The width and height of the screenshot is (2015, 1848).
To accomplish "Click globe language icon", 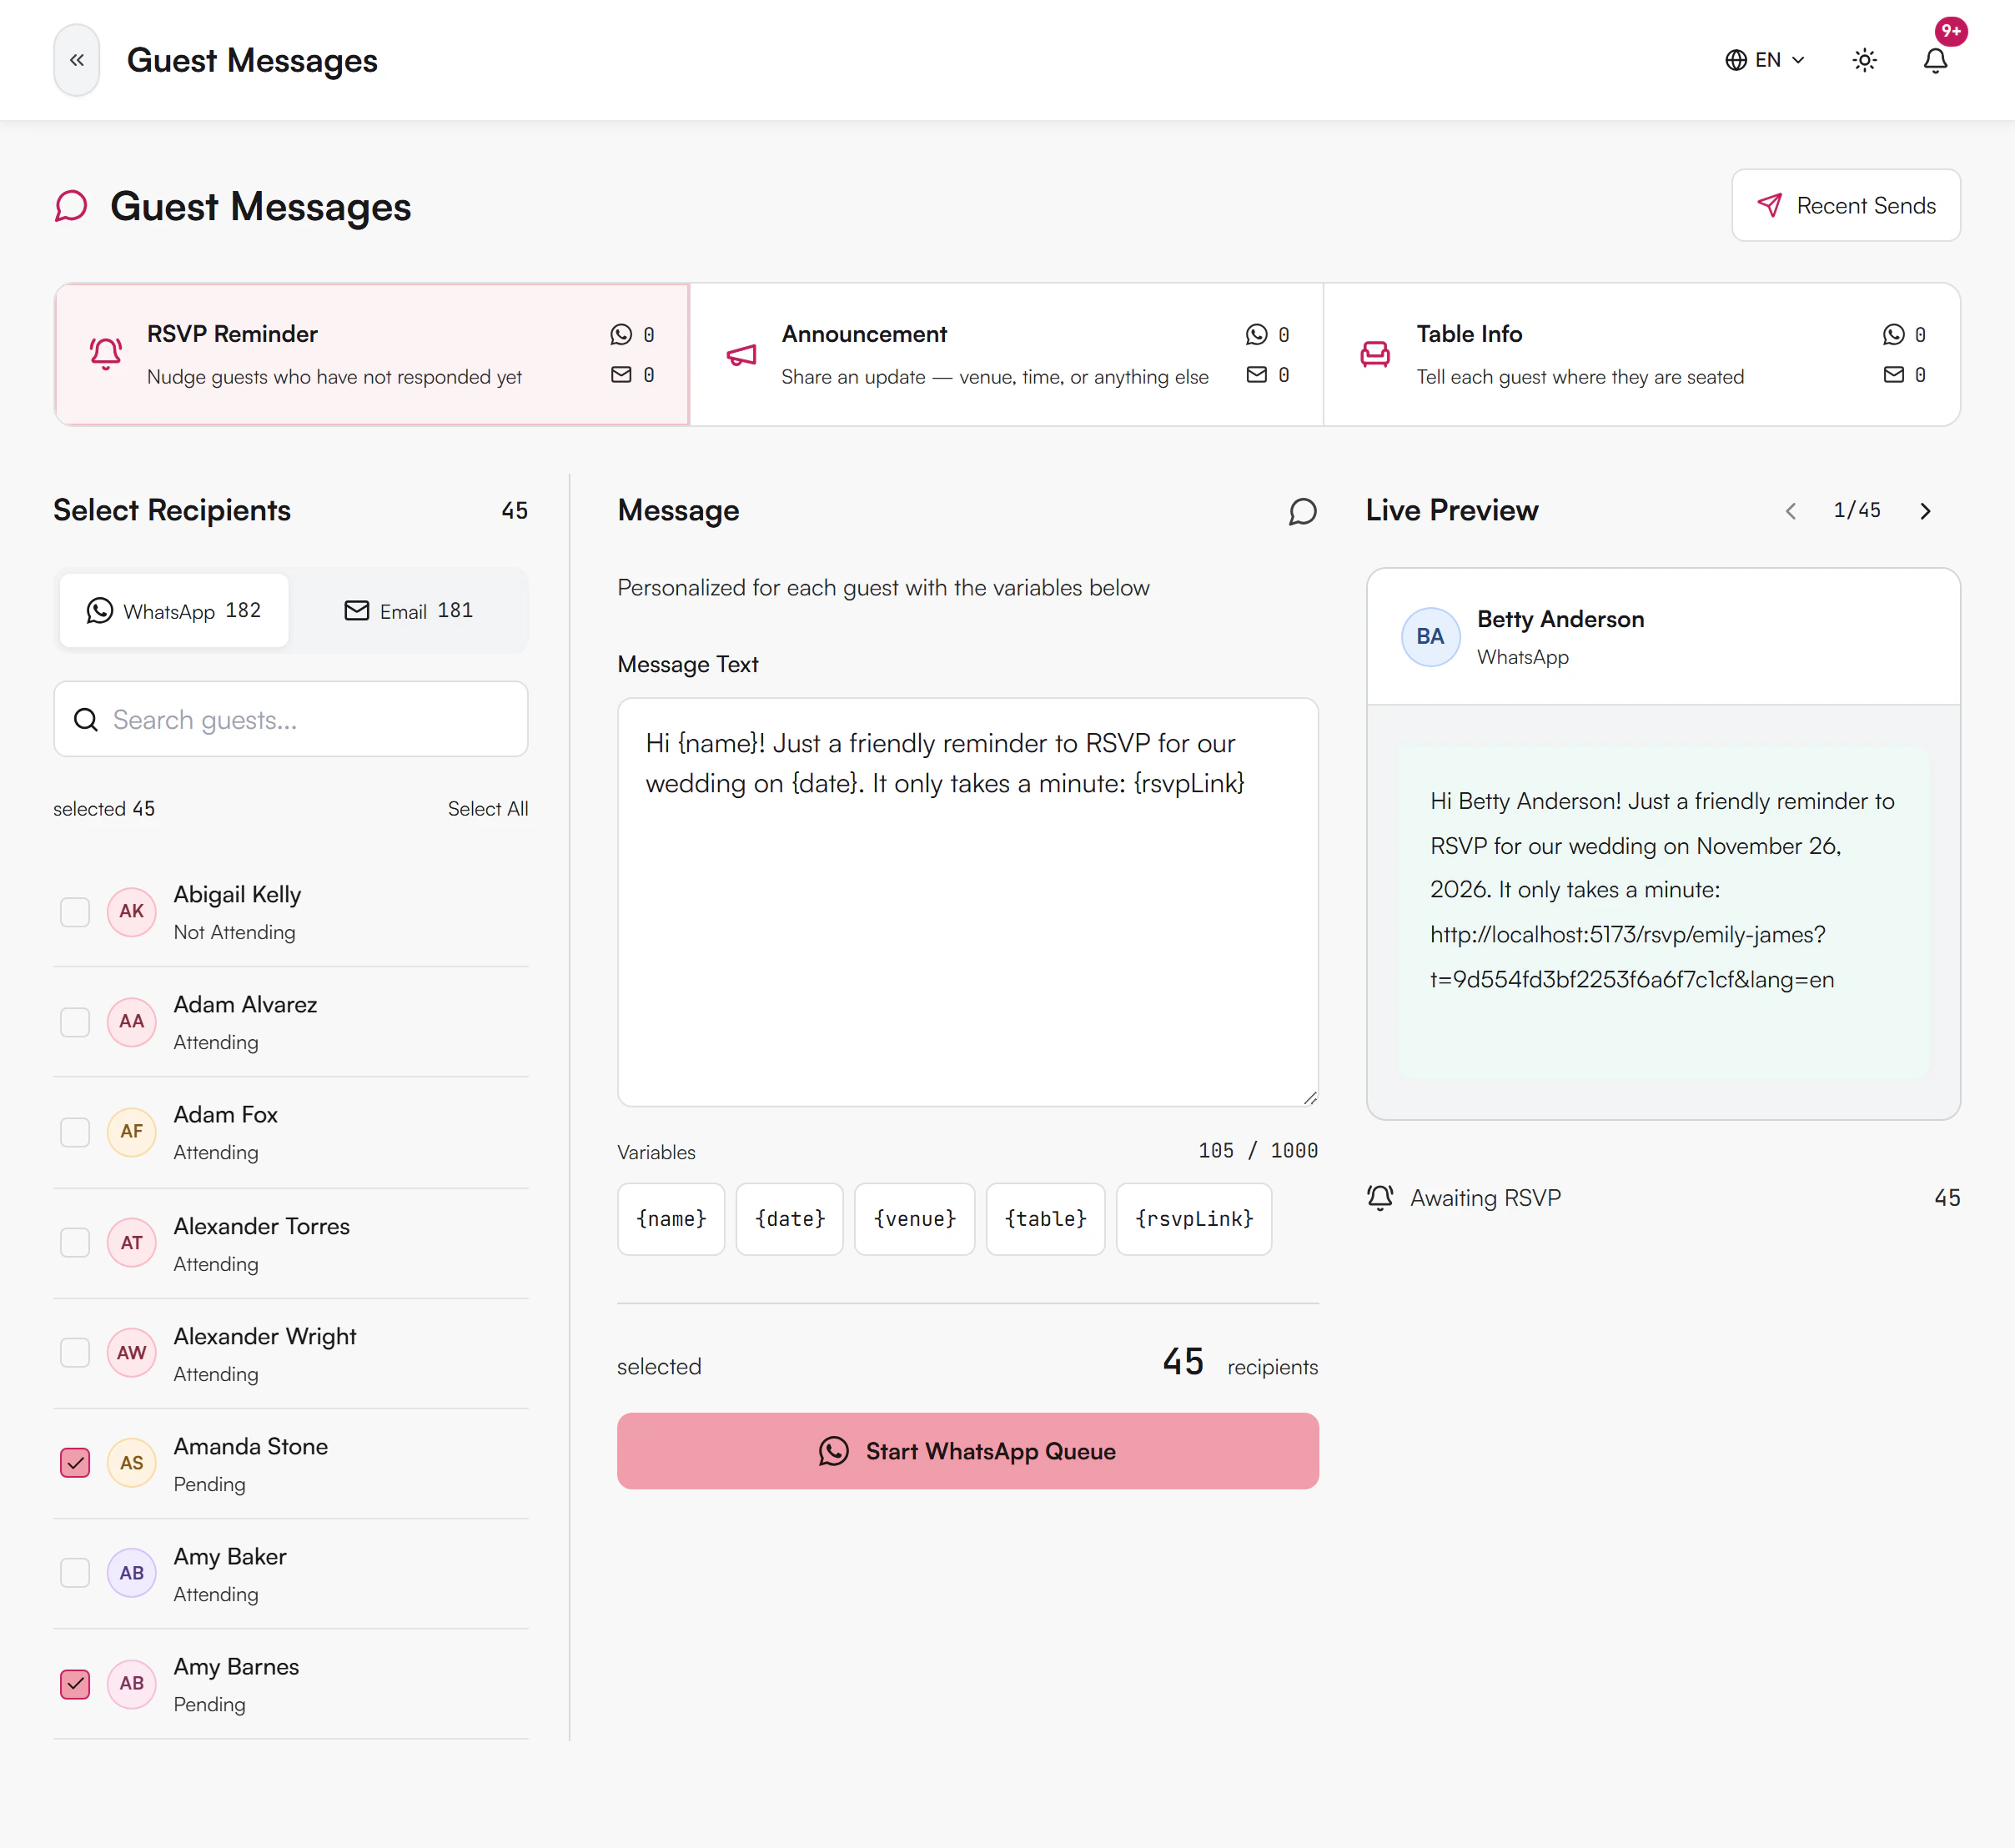I will point(1736,60).
